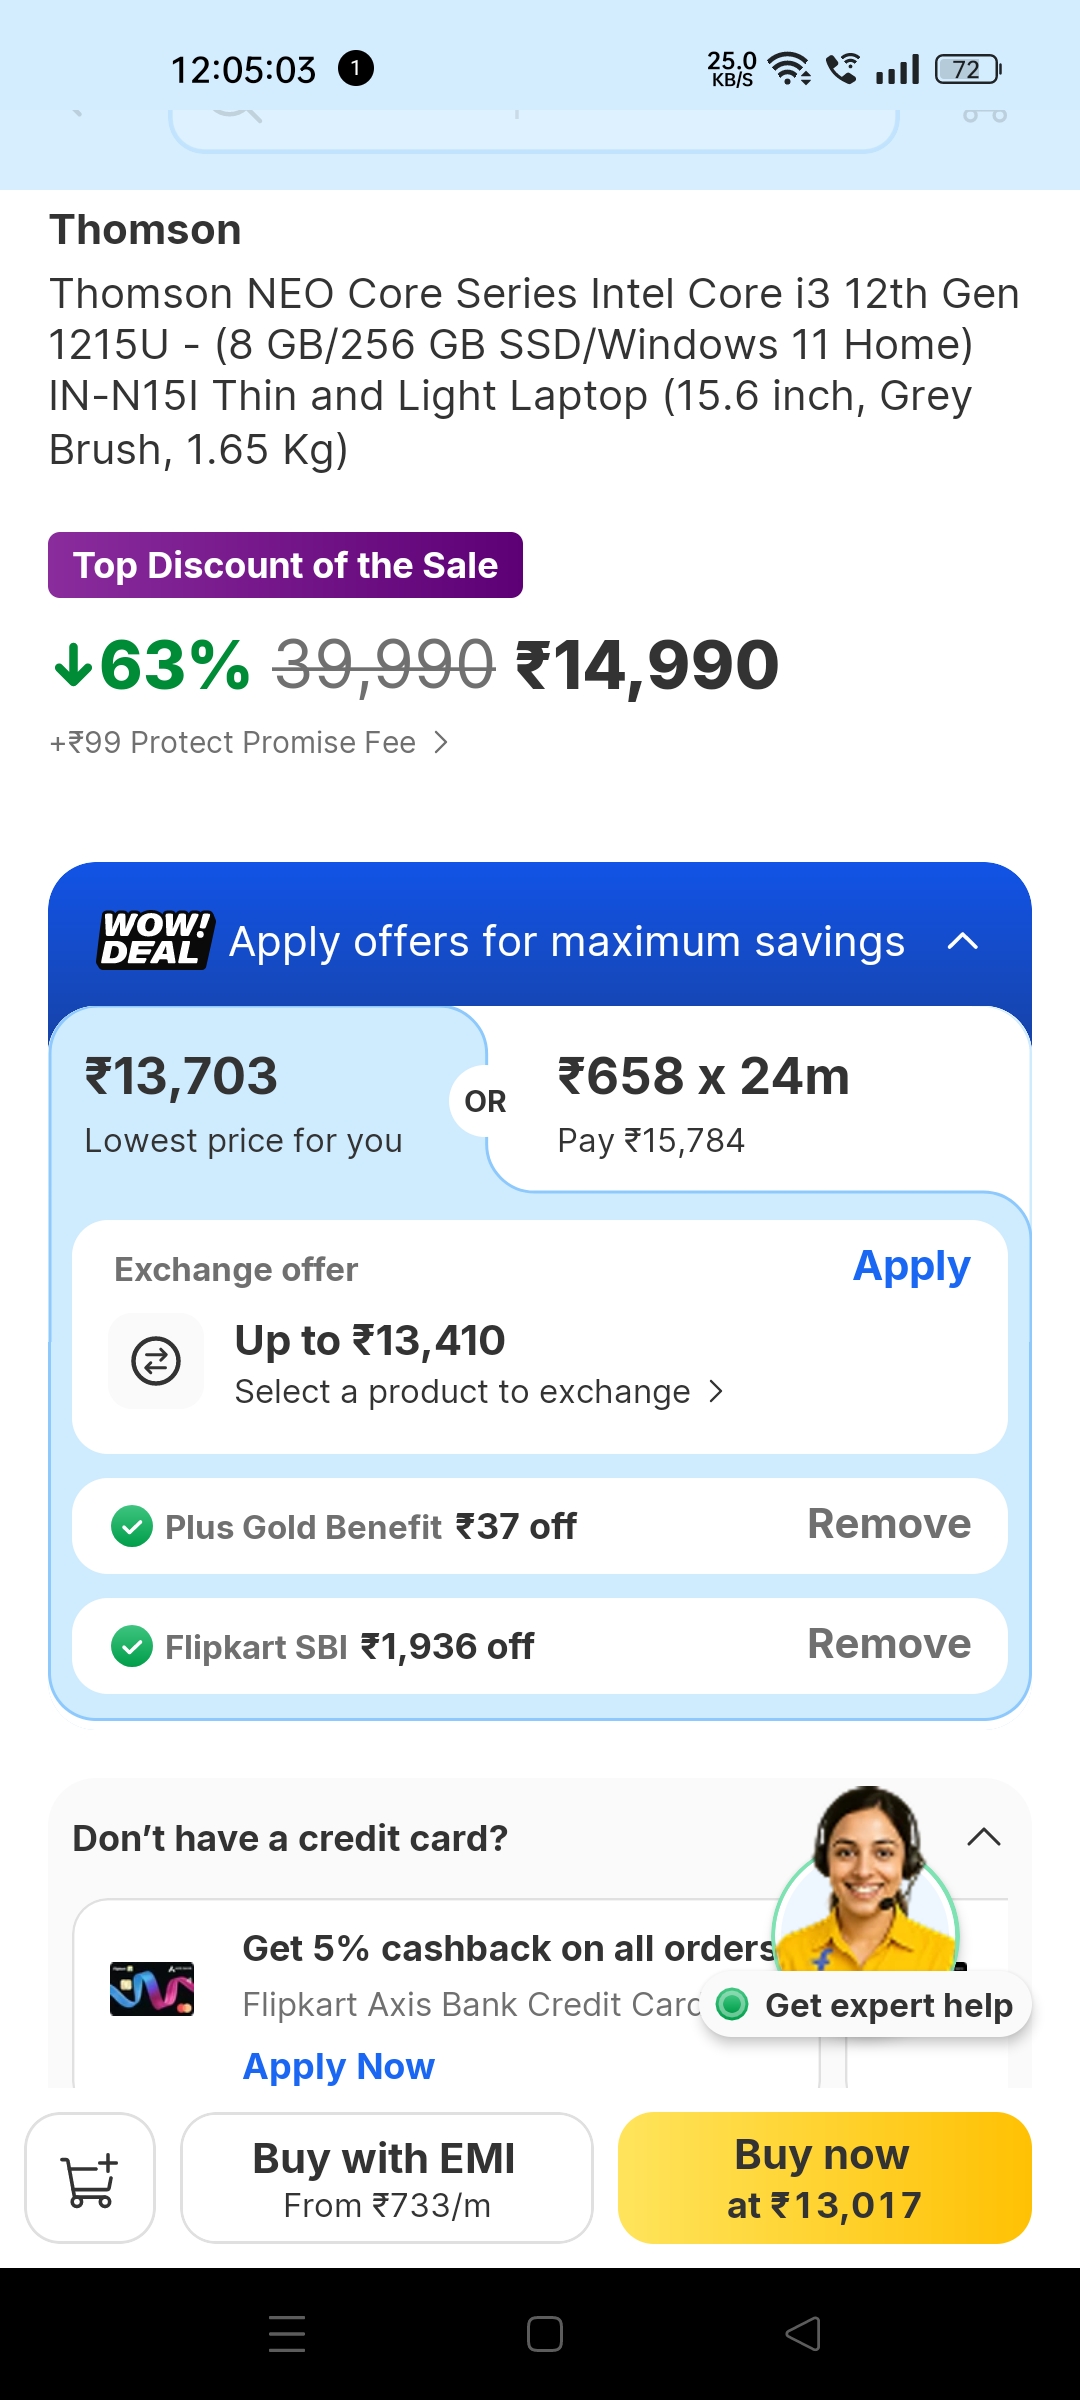1080x2400 pixels.
Task: Apply the Exchange offer
Action: coord(911,1267)
